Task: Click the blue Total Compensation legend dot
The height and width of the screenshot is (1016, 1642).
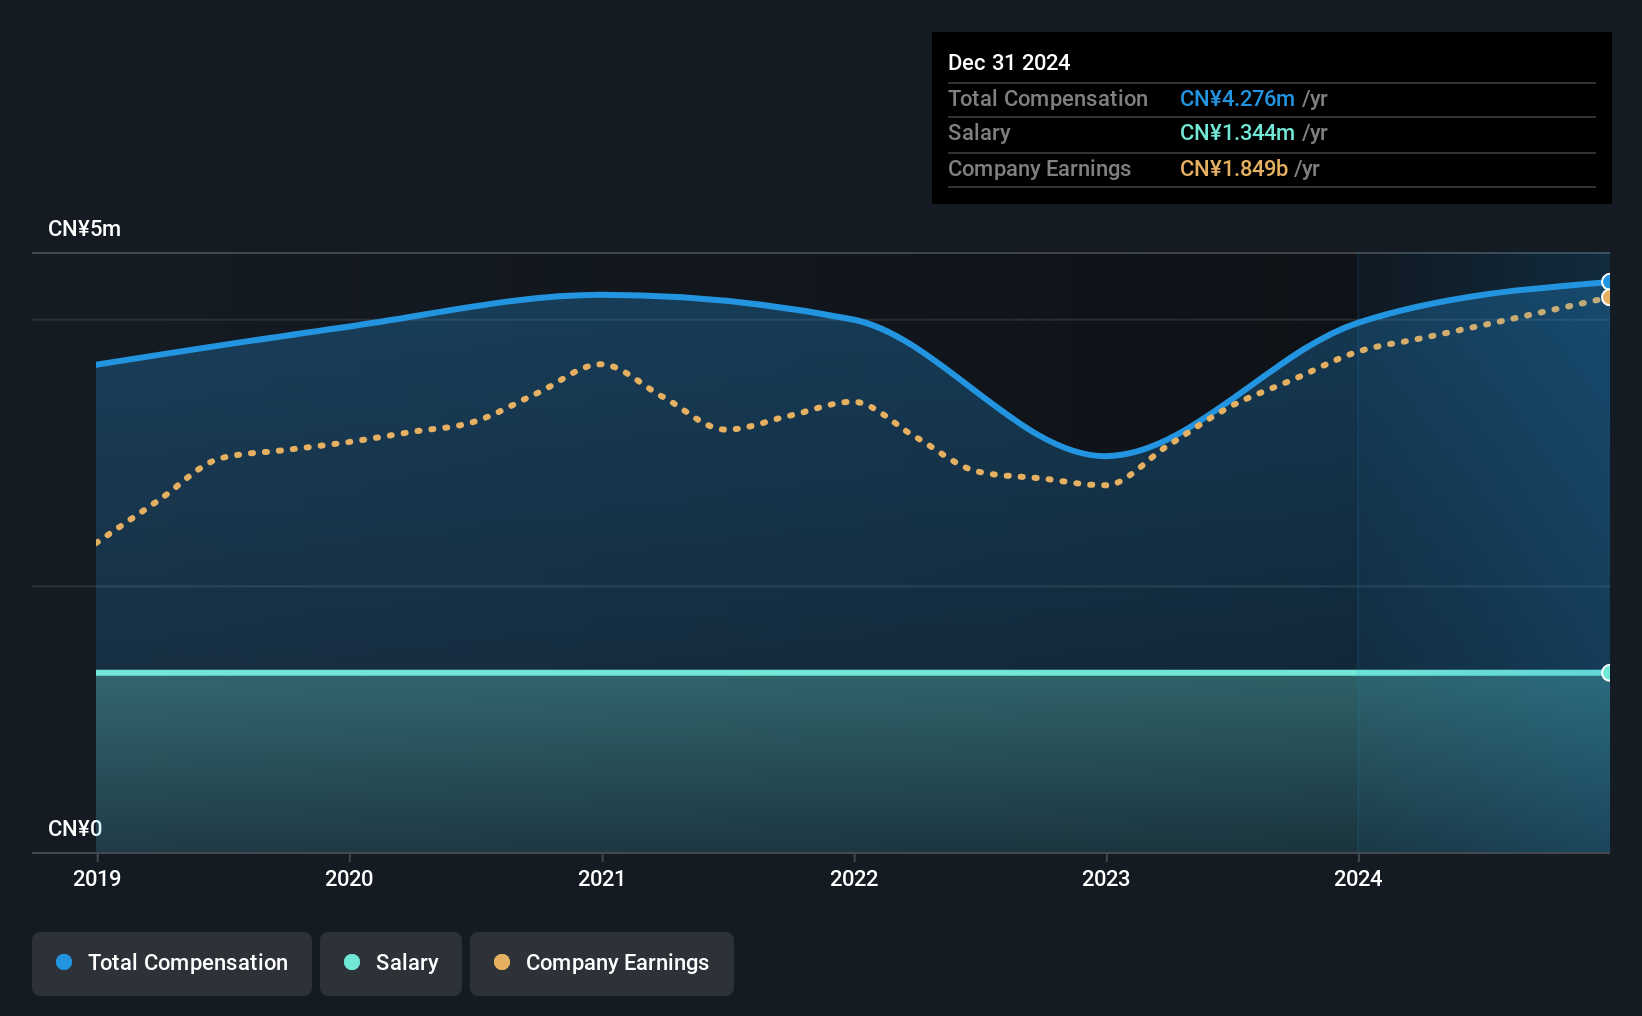Action: coord(64,962)
